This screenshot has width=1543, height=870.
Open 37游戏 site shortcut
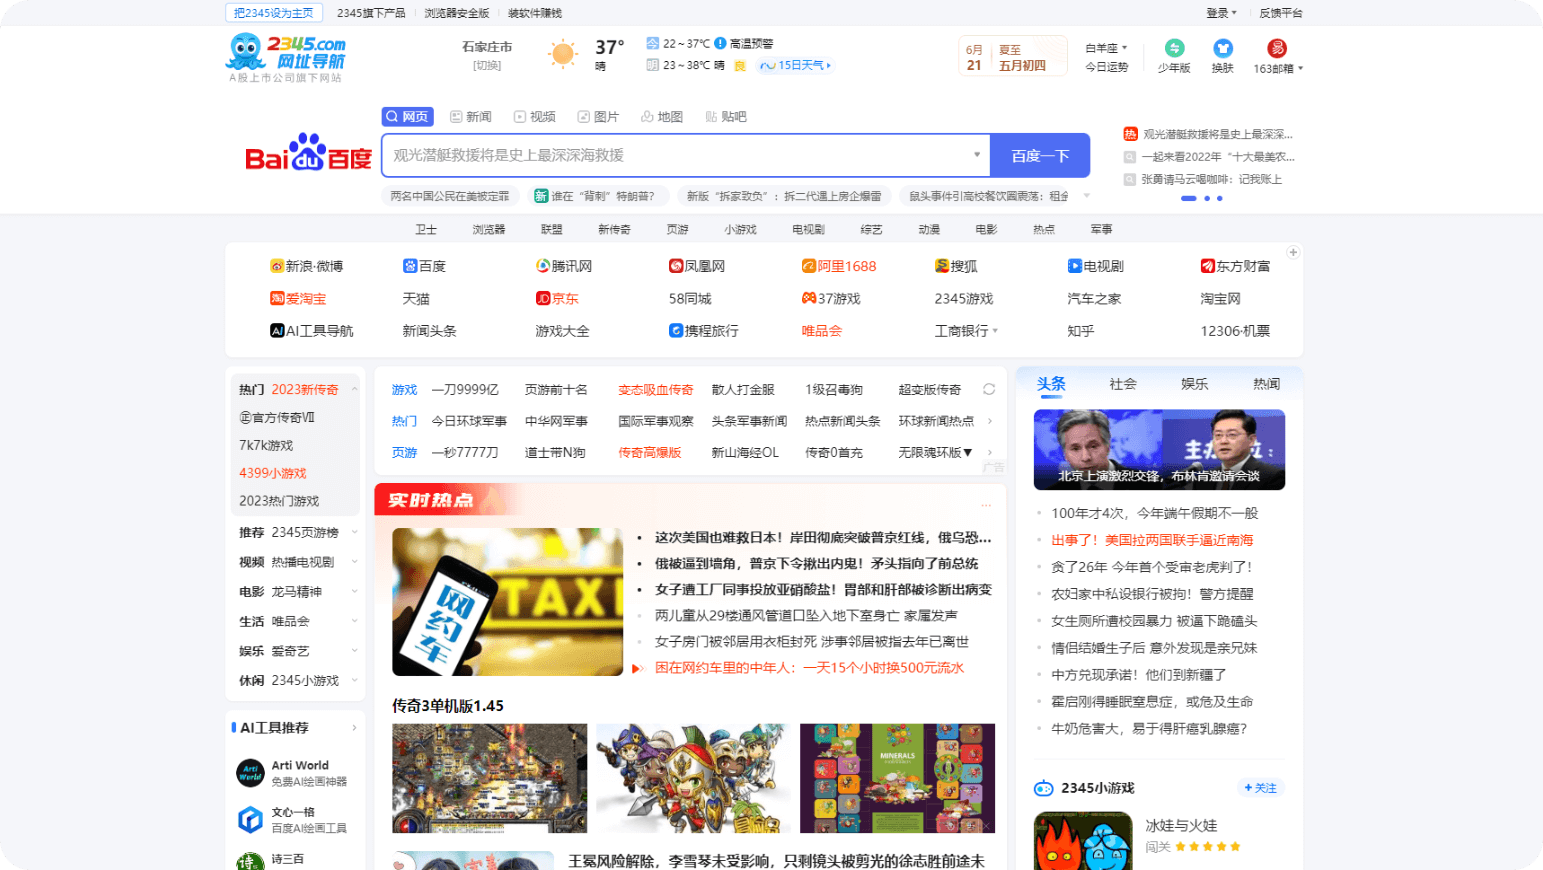pyautogui.click(x=831, y=298)
